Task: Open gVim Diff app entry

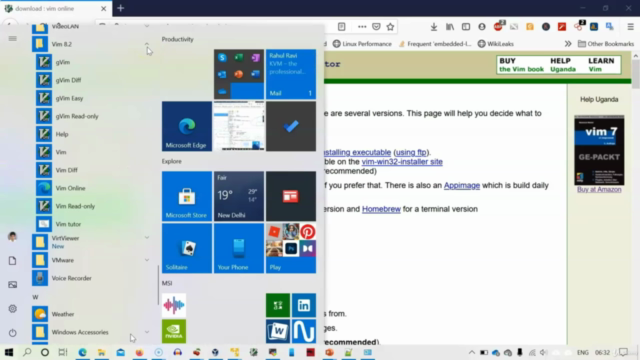Action: click(68, 80)
